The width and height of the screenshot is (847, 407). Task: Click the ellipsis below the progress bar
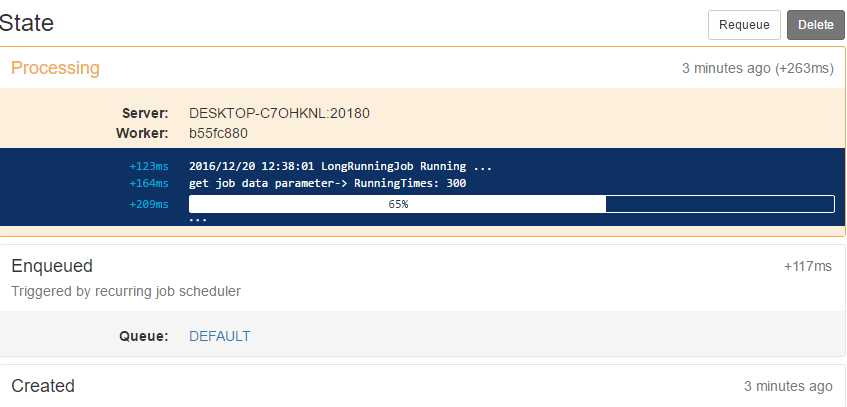tap(198, 221)
